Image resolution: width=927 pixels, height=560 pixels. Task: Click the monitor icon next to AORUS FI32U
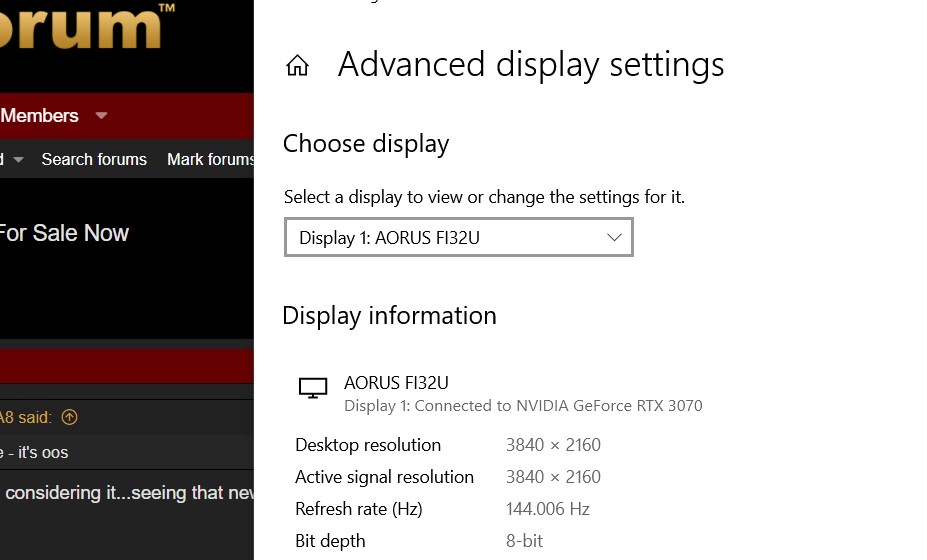click(313, 388)
